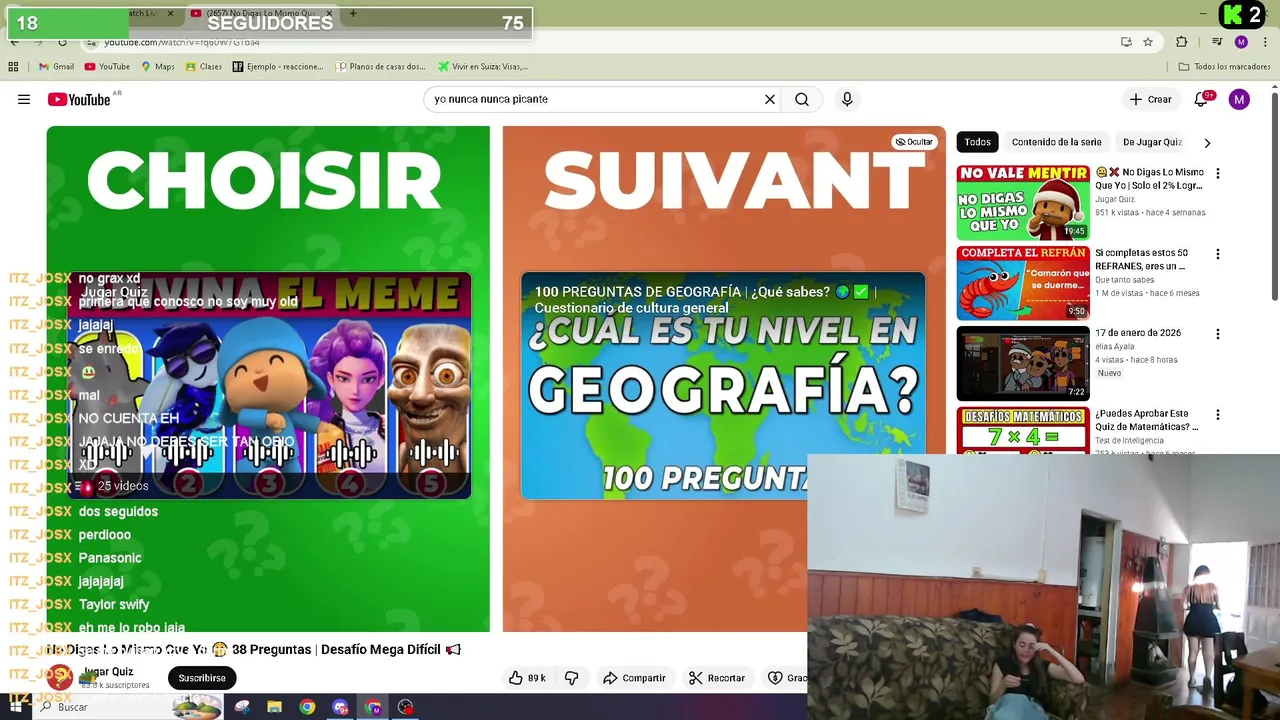1280x720 pixels.
Task: Go back in the browser
Action: pos(14,42)
